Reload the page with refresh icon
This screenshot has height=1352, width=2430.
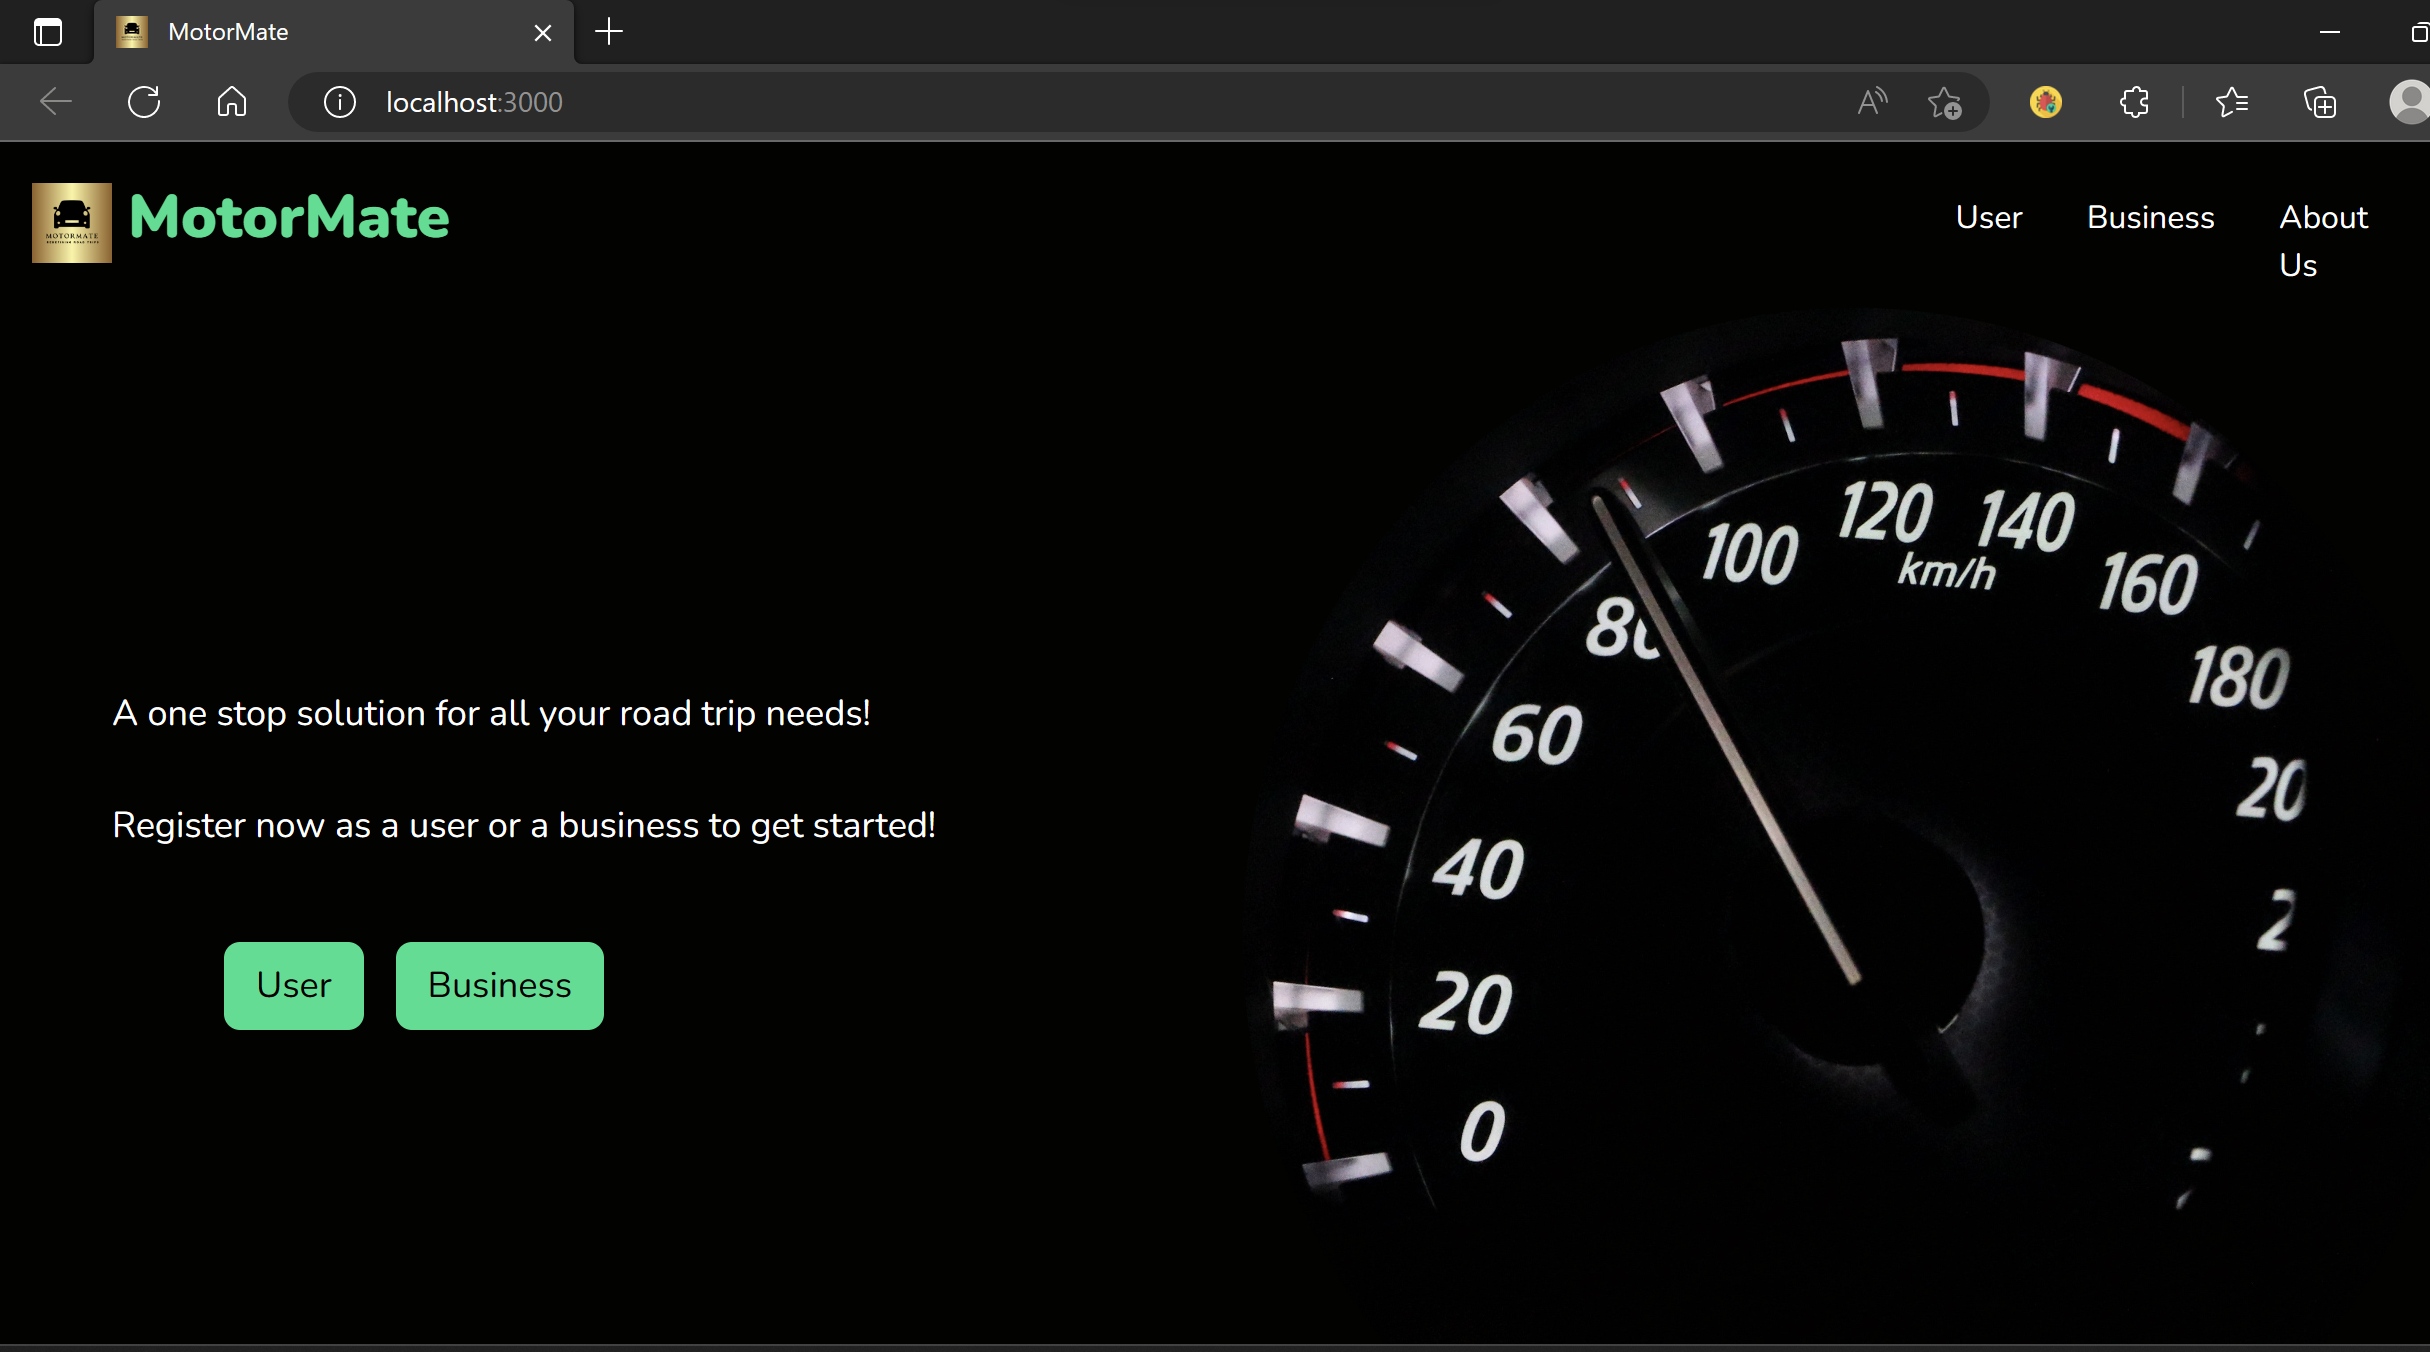tap(144, 102)
